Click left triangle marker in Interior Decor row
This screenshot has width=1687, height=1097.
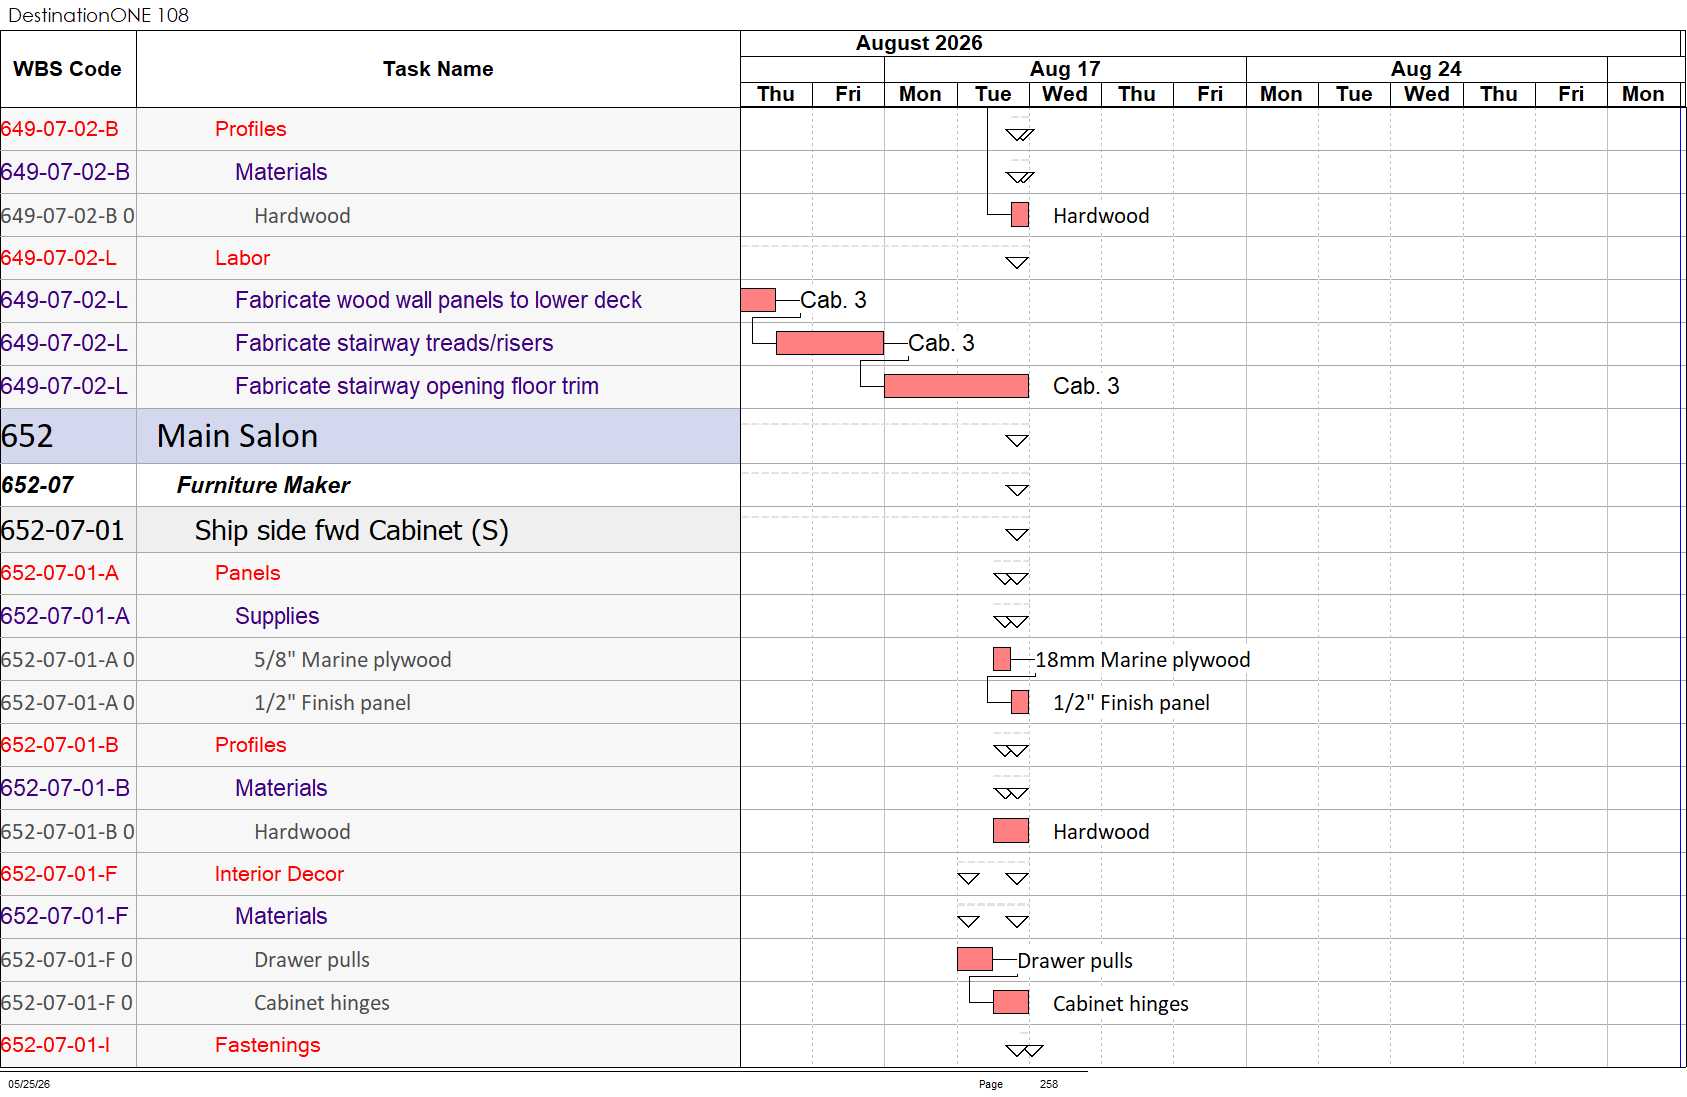(968, 878)
